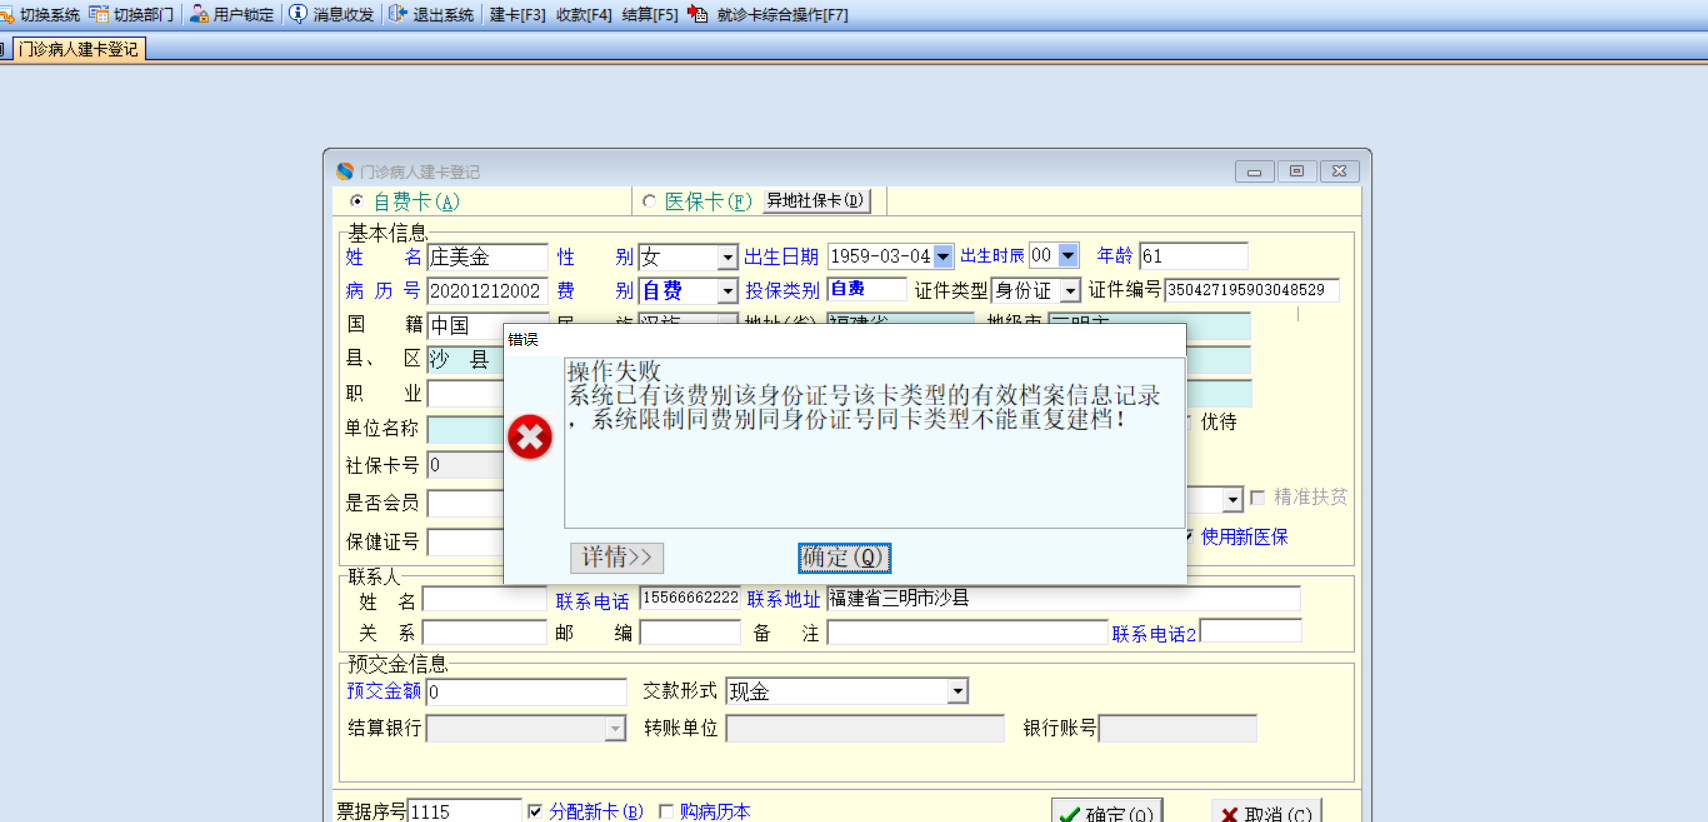Click the 联系电话 field 15566662222
This screenshot has height=822, width=1708.
pyautogui.click(x=690, y=598)
